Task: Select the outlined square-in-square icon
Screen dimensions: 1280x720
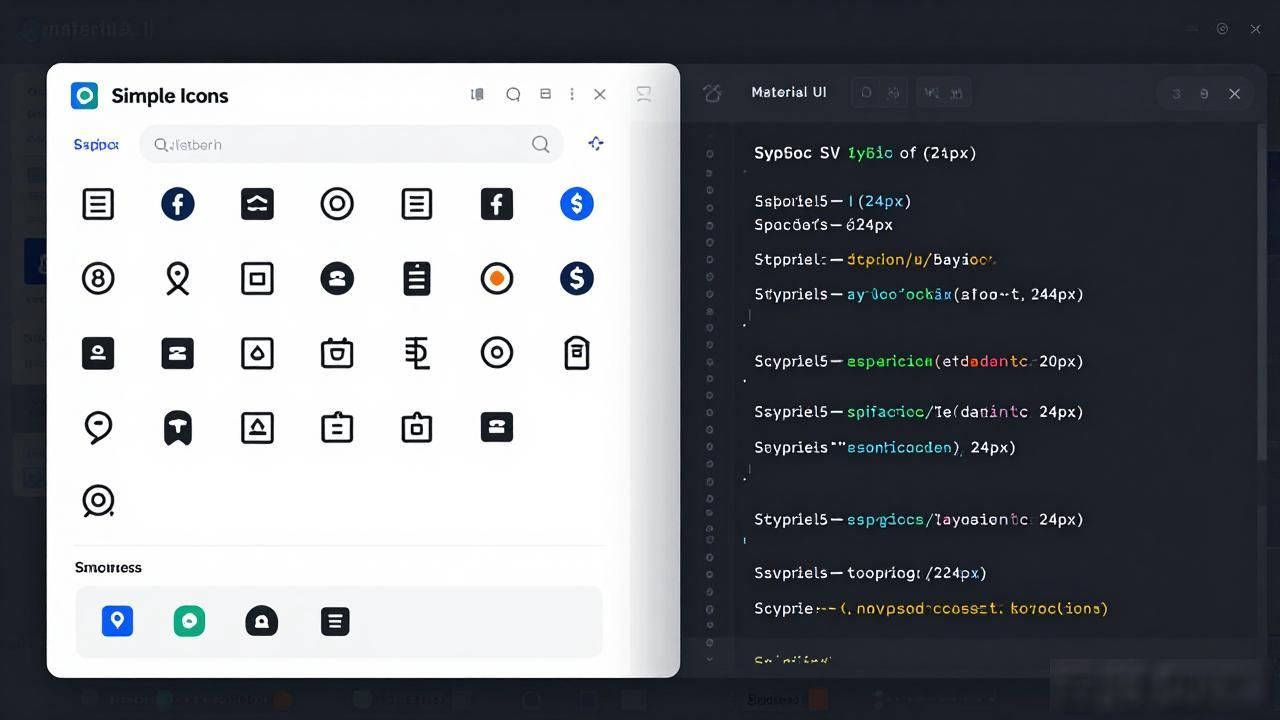Action: click(x=257, y=278)
